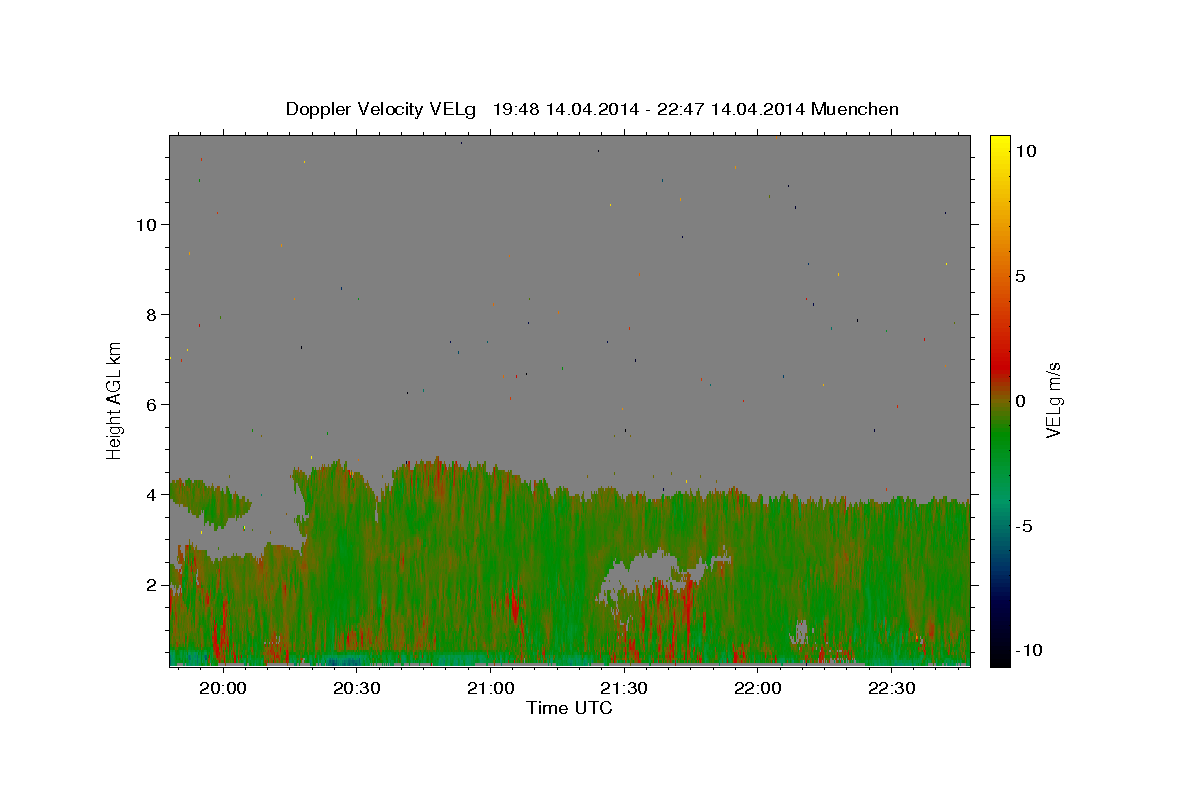1200x800 pixels.
Task: Click the colorbar value -5 label
Action: point(1024,526)
